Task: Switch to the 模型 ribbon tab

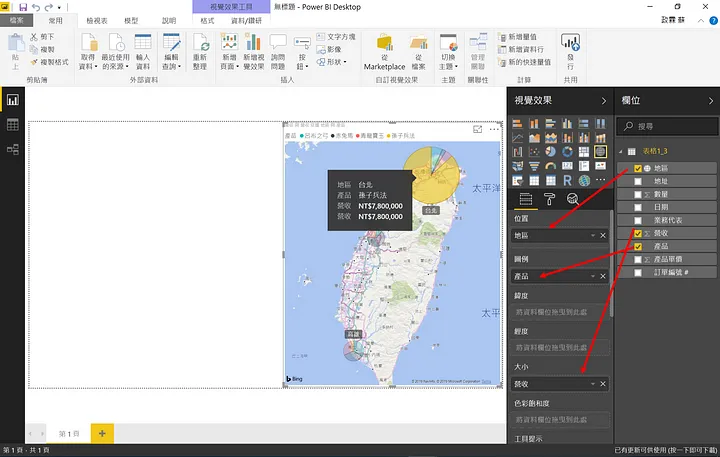Action: (x=131, y=21)
